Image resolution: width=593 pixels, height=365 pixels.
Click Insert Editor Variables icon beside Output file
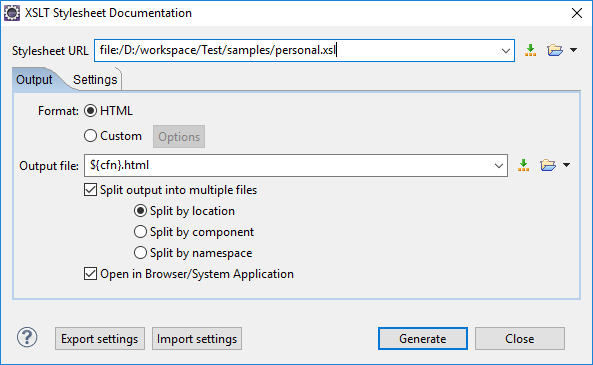[523, 165]
